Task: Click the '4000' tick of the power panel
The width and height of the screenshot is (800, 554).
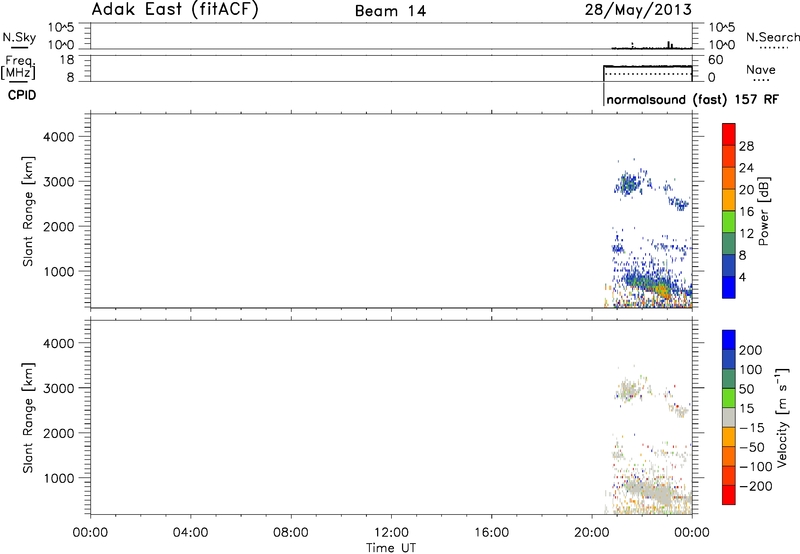Action: click(59, 137)
